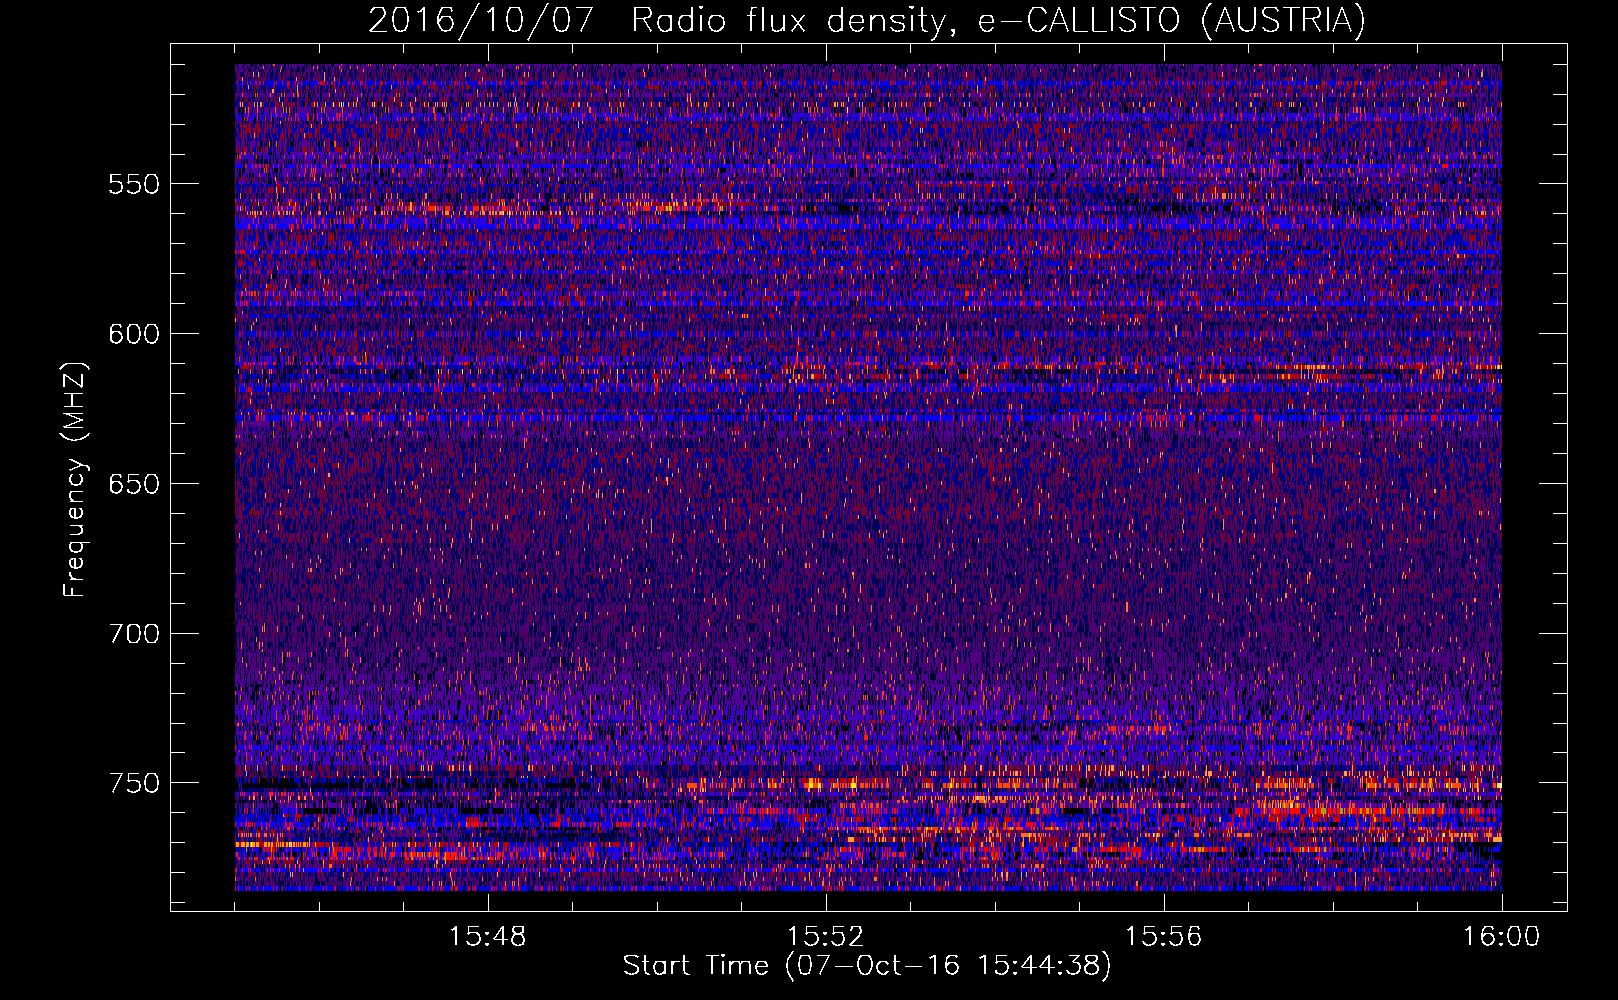Select the 550 frequency tick label
This screenshot has height=1000, width=1618.
[x=134, y=184]
